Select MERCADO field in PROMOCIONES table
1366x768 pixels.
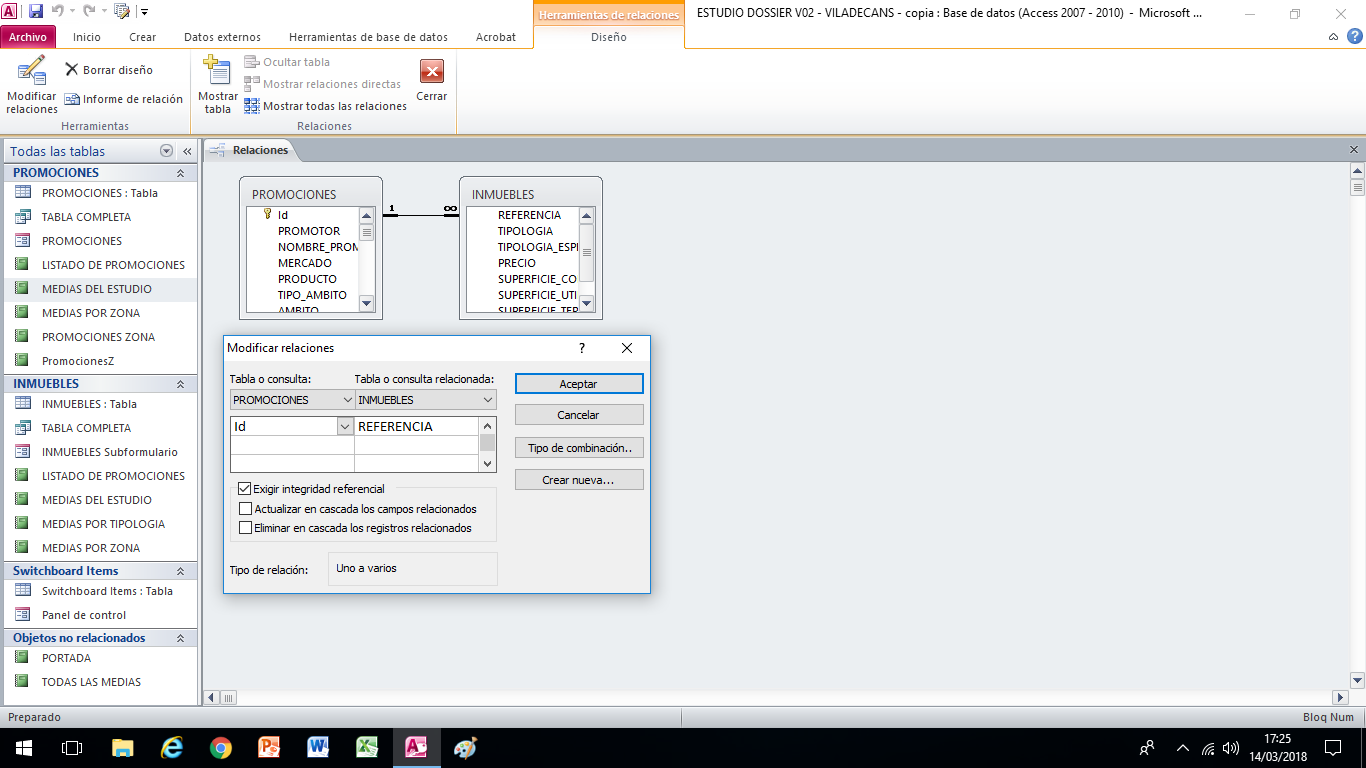pyautogui.click(x=305, y=263)
